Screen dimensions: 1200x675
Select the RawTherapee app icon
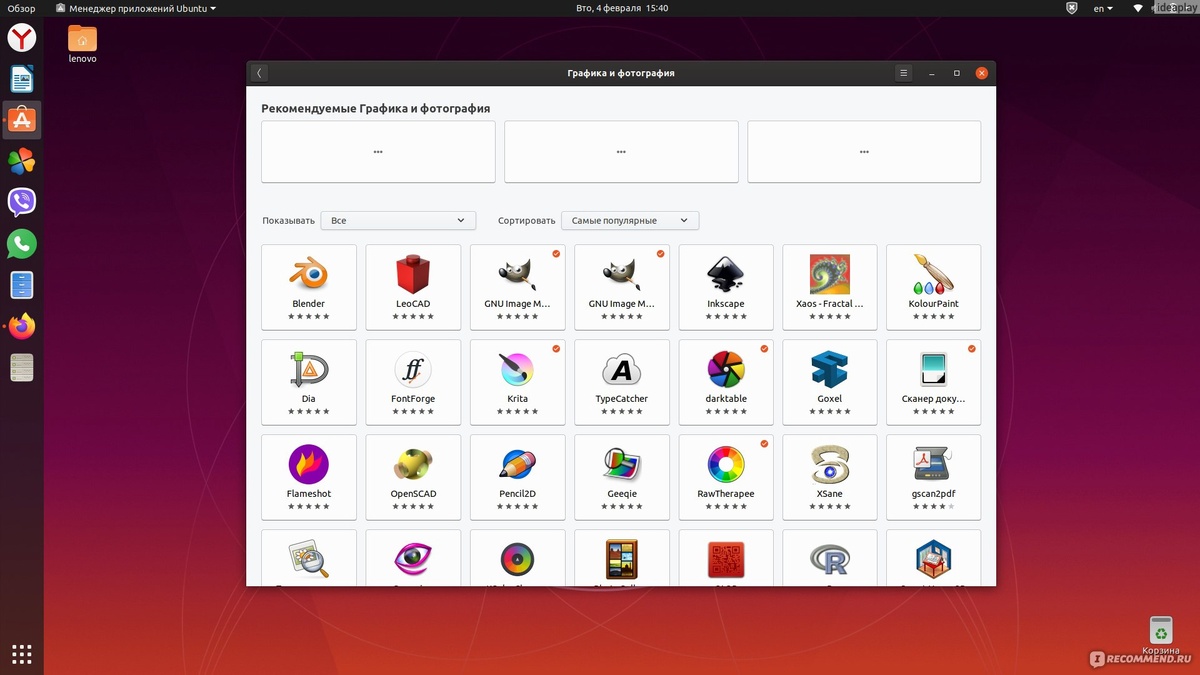725,464
